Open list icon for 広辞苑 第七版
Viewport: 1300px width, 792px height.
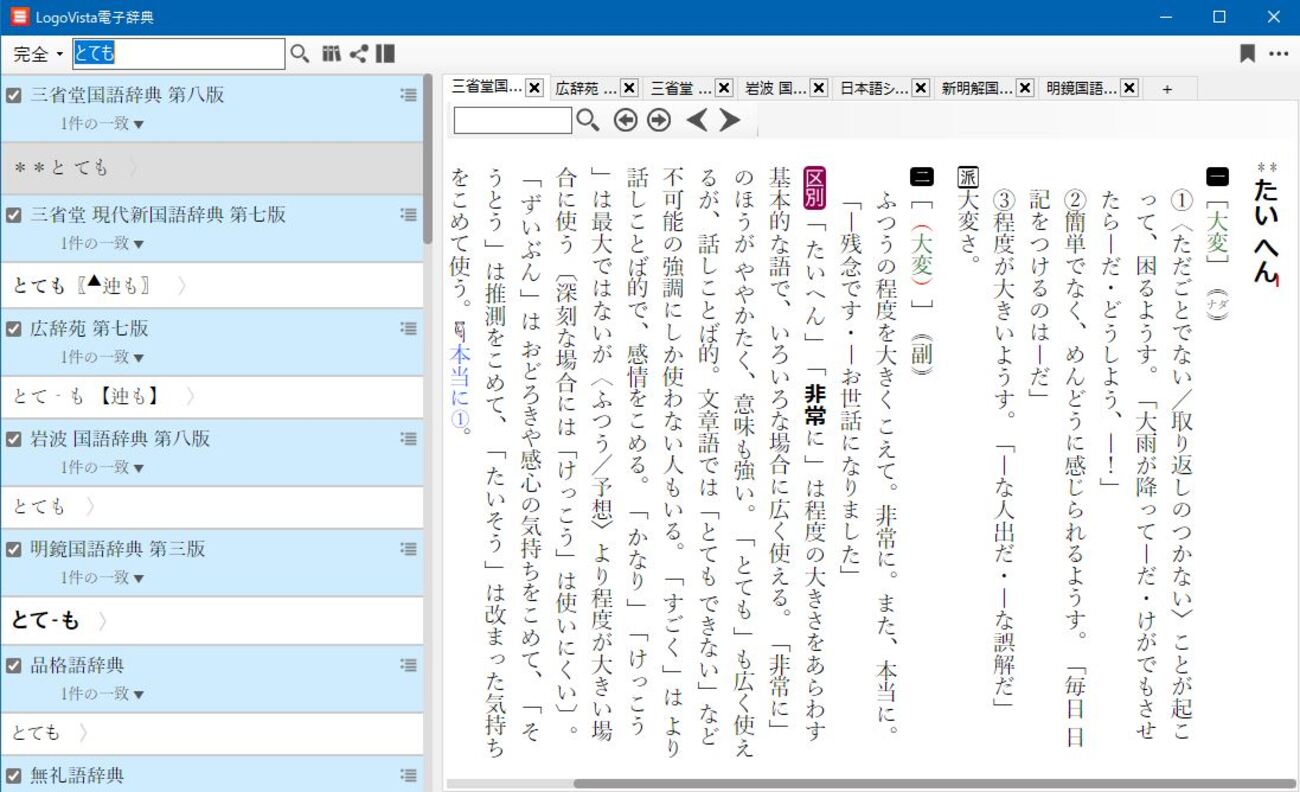(408, 328)
